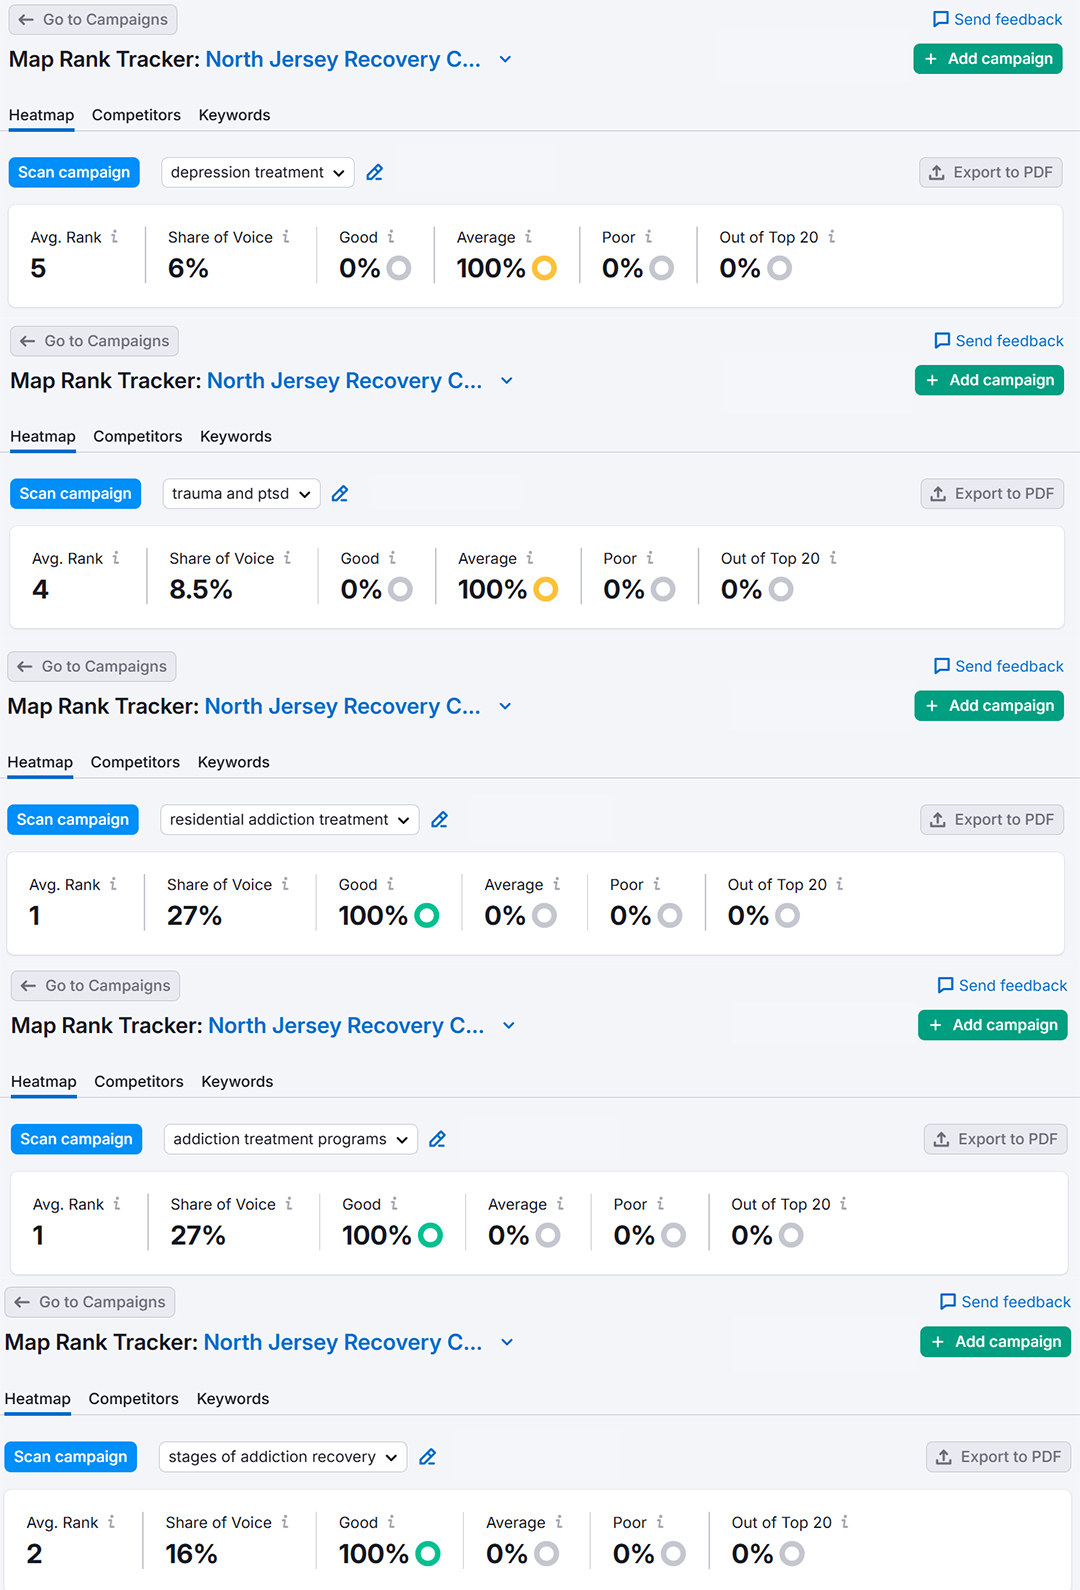Open Competitors tab above depression treatment dropdown
Screen dimensions: 1080x1590
136,115
